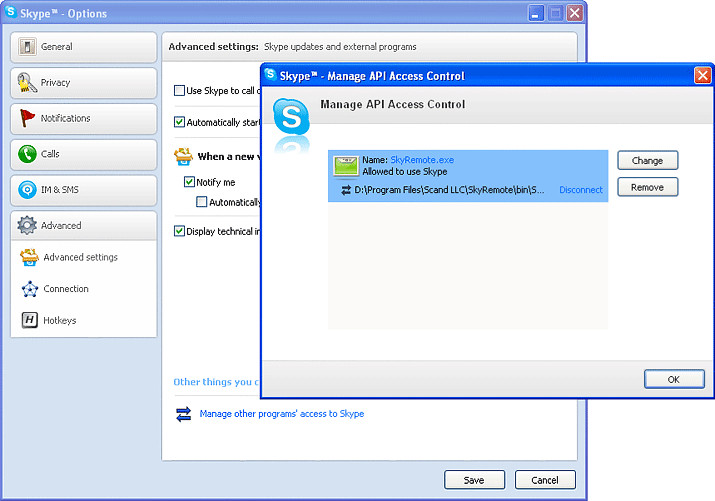Open the General options section

point(83,47)
